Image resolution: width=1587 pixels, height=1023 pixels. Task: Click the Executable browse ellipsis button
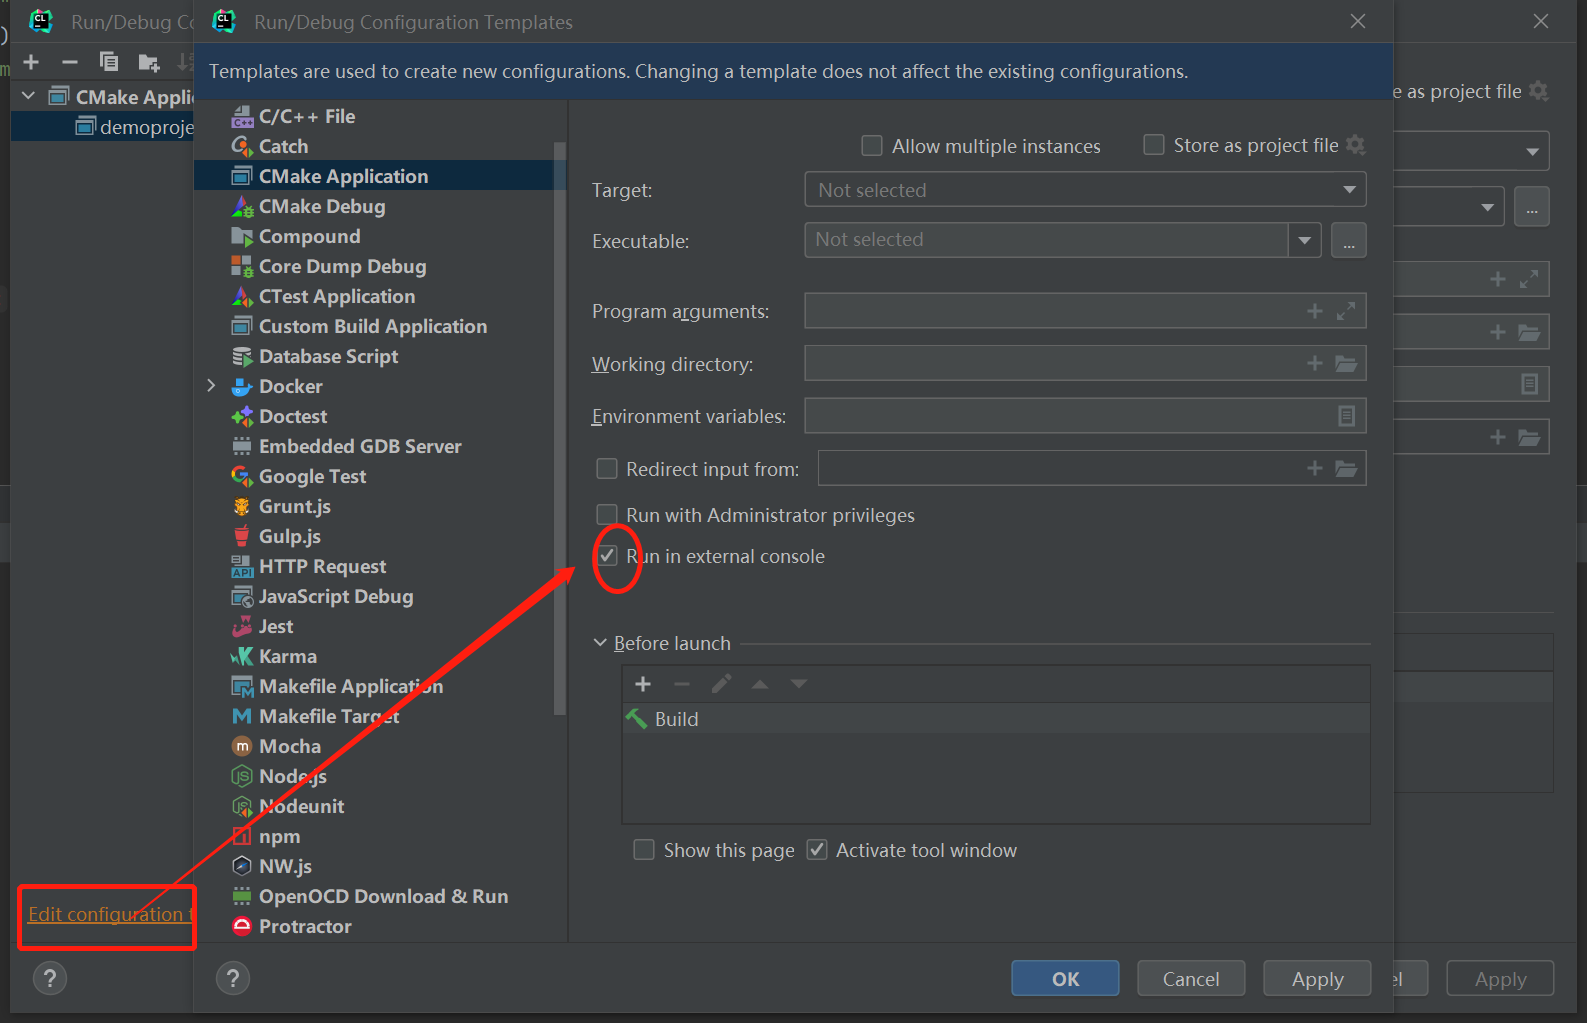tap(1348, 241)
